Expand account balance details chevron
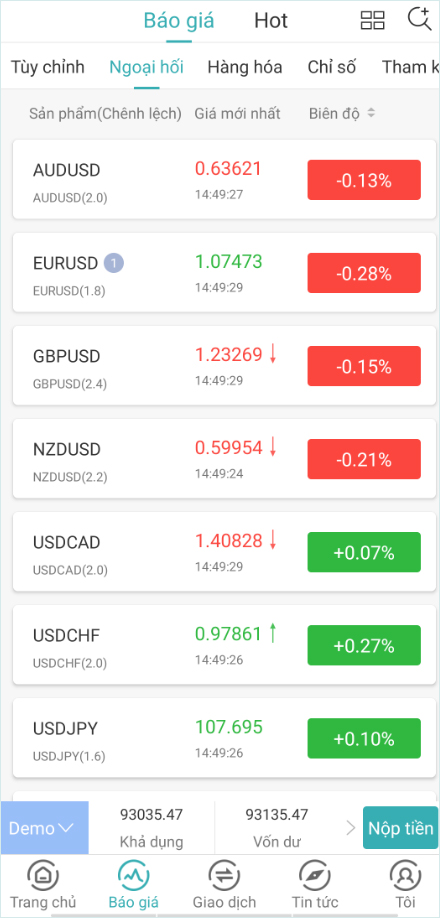 point(350,828)
